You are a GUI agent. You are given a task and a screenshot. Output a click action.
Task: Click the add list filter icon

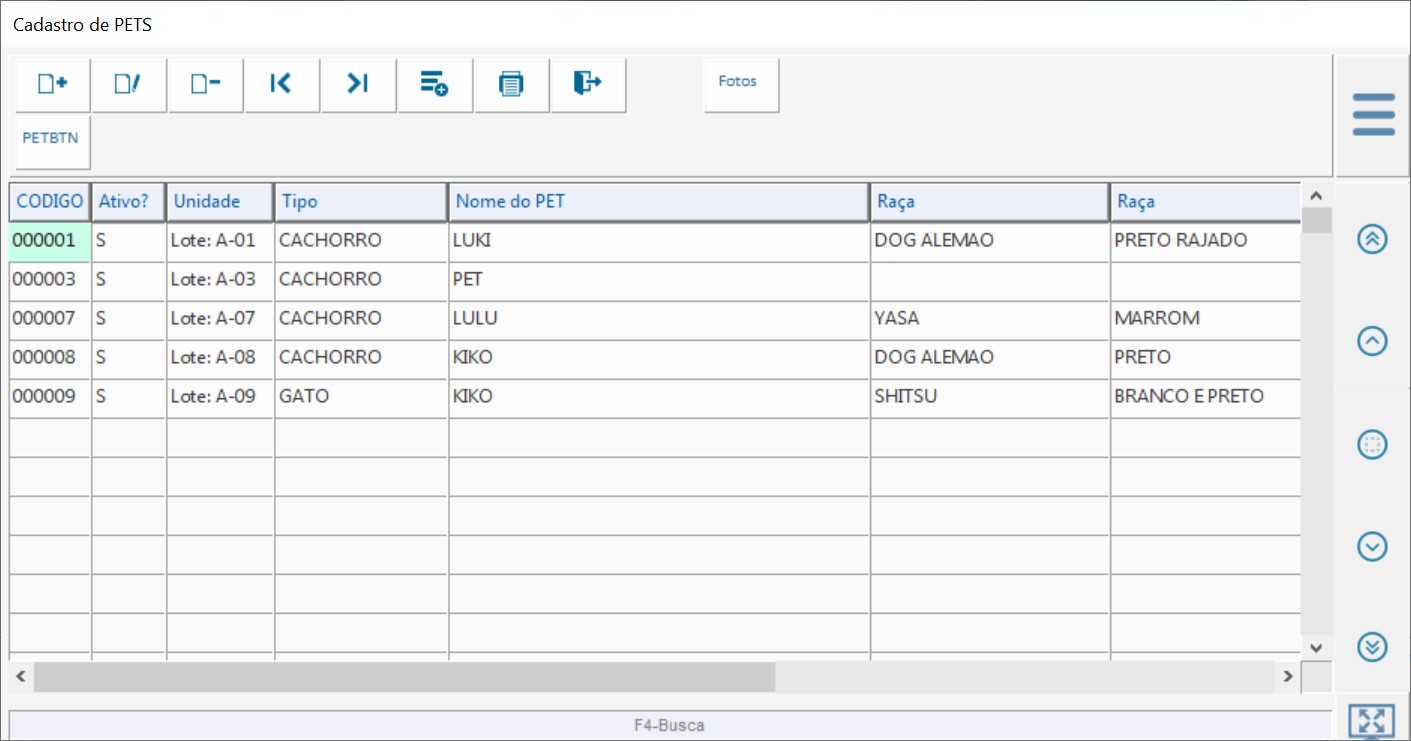[x=435, y=85]
